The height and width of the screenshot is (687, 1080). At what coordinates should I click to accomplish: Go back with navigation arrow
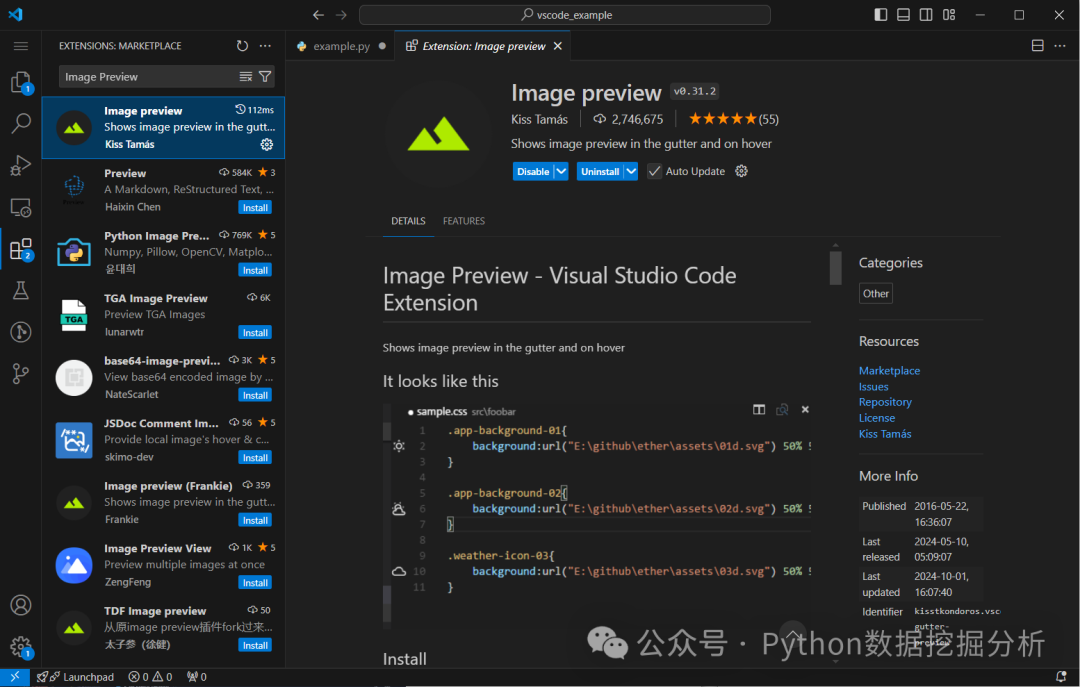(x=318, y=14)
